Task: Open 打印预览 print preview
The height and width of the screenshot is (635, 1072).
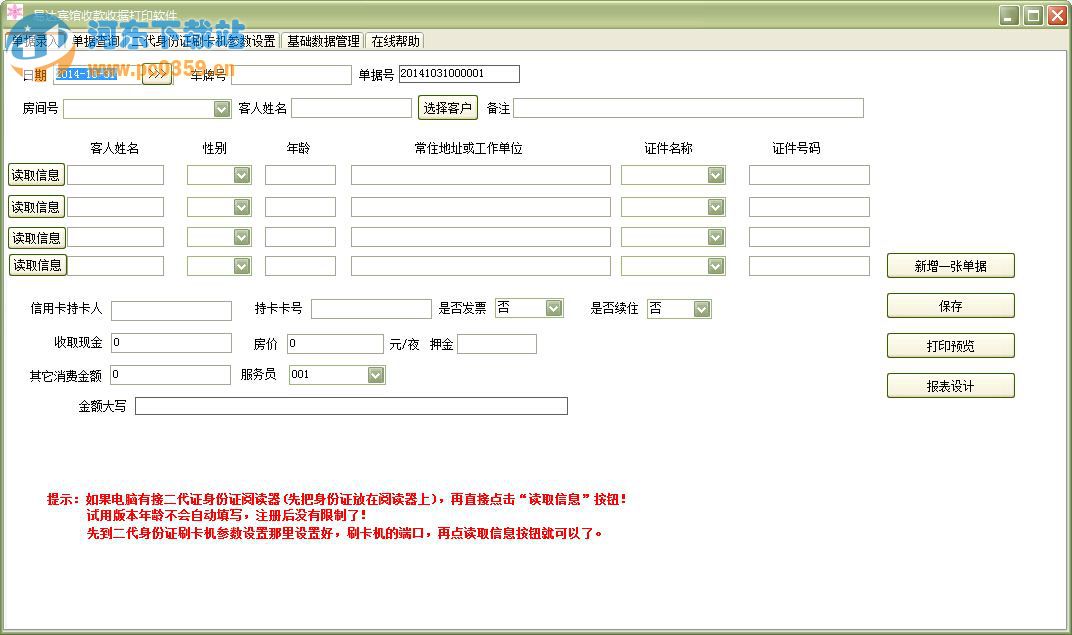Action: coord(949,345)
